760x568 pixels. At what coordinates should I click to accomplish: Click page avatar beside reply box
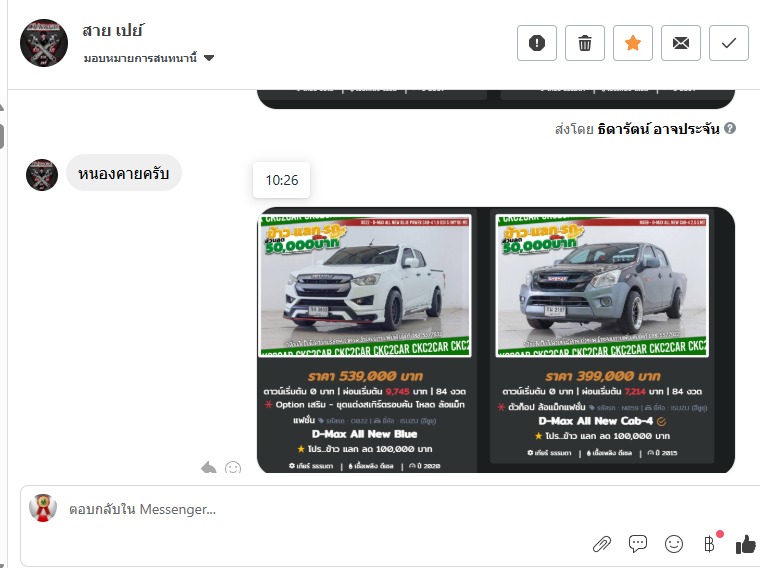tap(43, 507)
